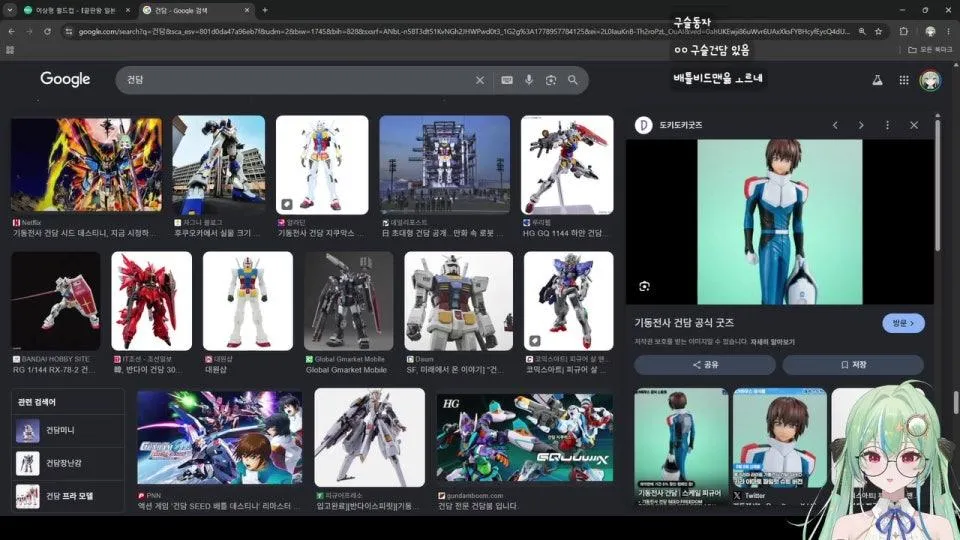This screenshot has width=960, height=540.
Task: Switch to the first browser tab
Action: point(76,10)
